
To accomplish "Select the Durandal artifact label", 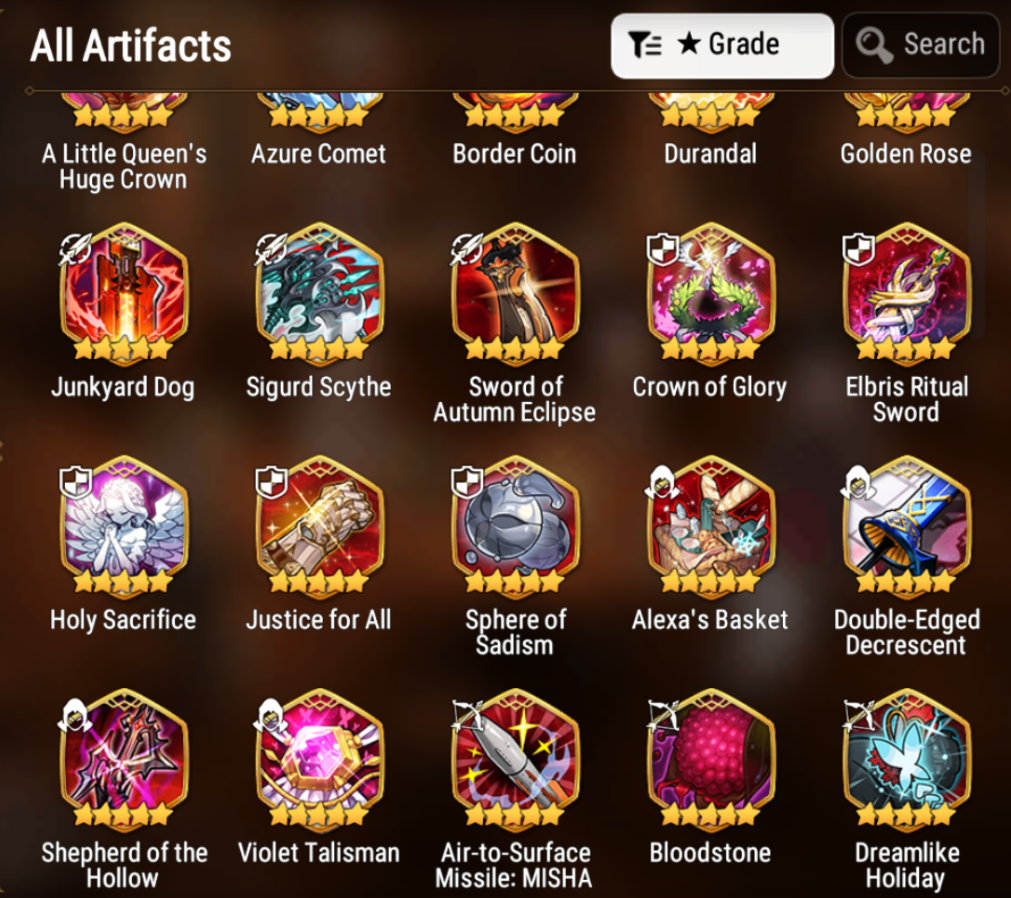I will [711, 154].
